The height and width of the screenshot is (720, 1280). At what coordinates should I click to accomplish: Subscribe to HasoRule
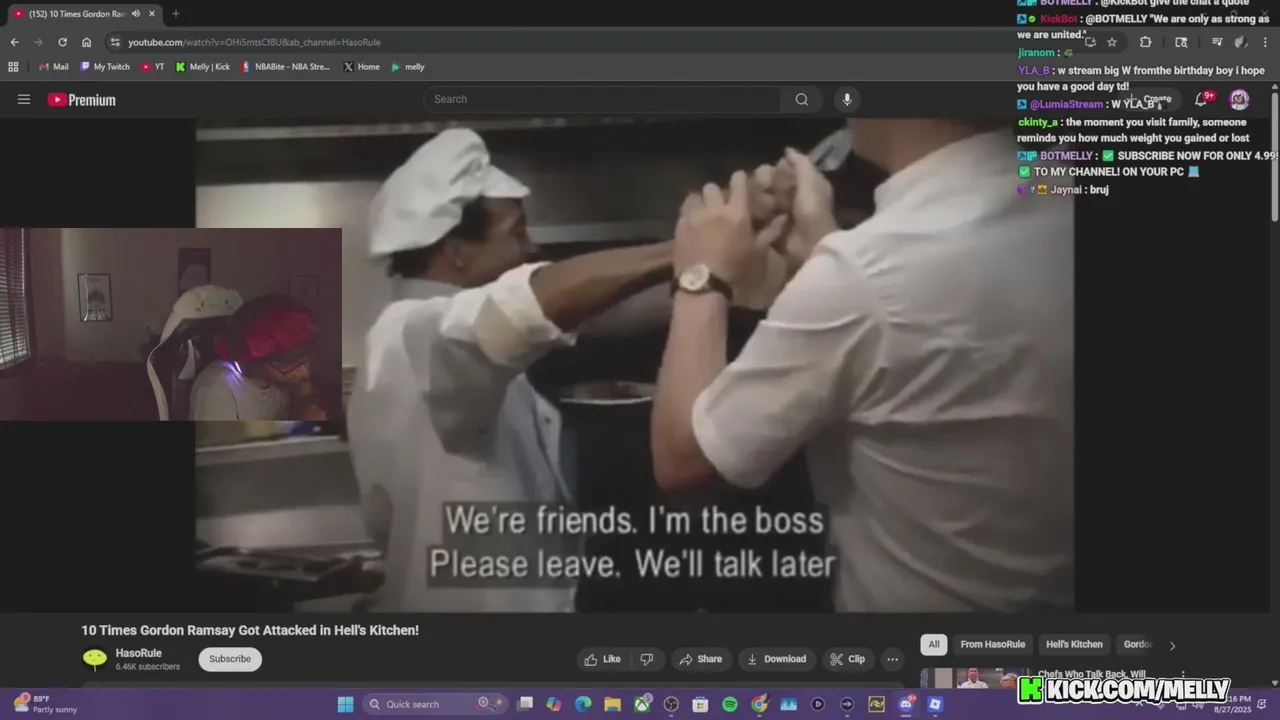point(230,659)
